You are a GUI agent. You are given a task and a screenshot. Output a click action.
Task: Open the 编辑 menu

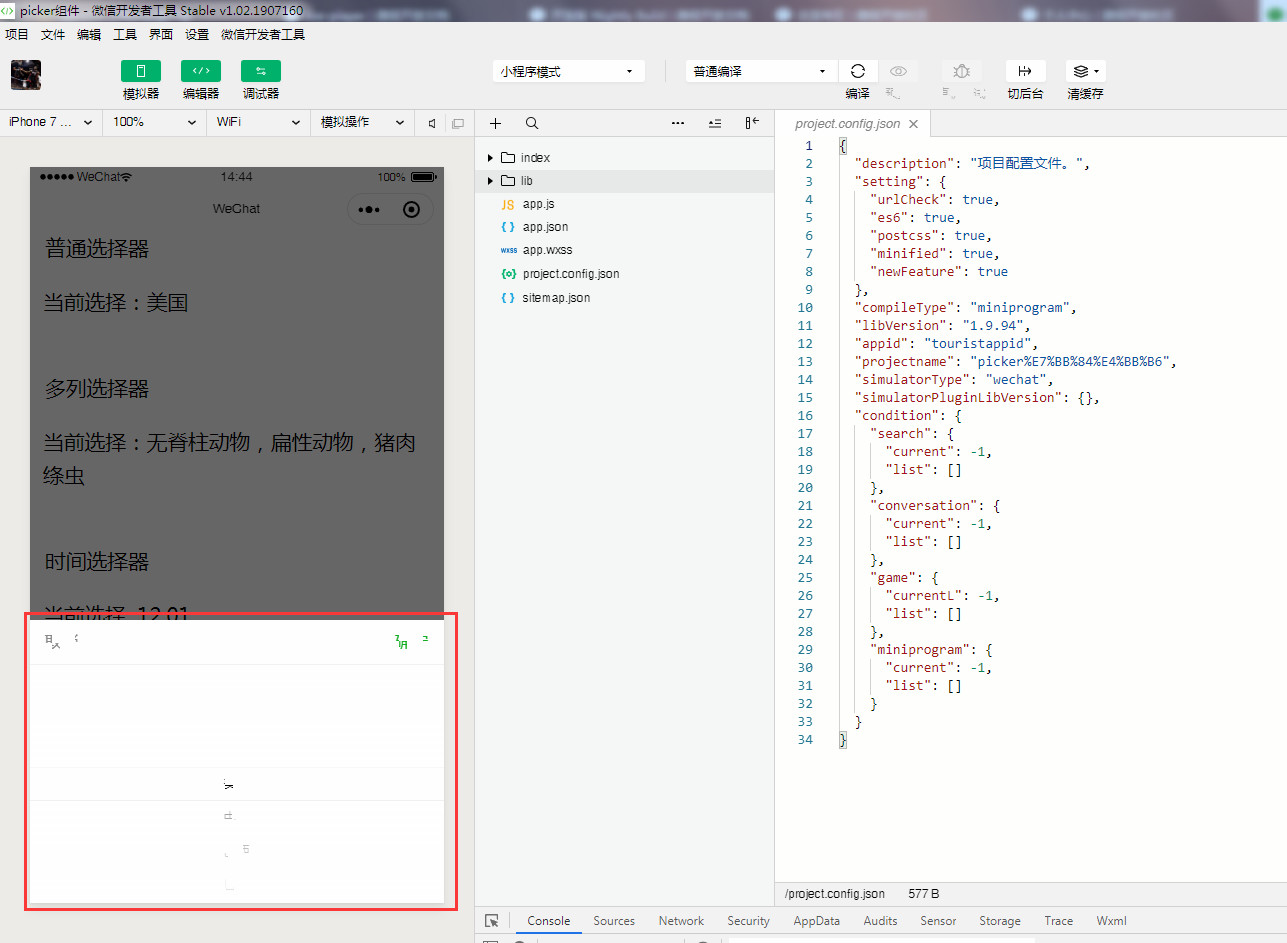pos(89,34)
